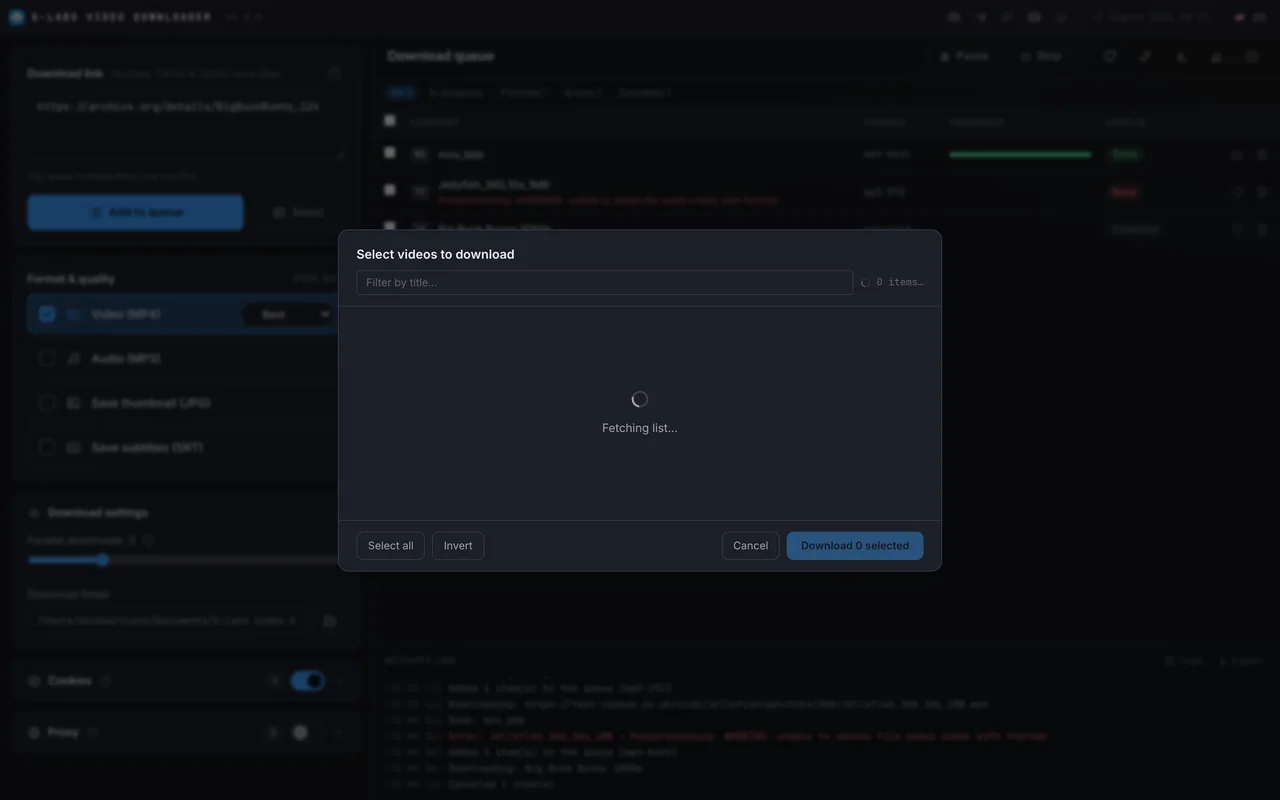Click the Invert selection button
This screenshot has height=800, width=1280.
[458, 545]
